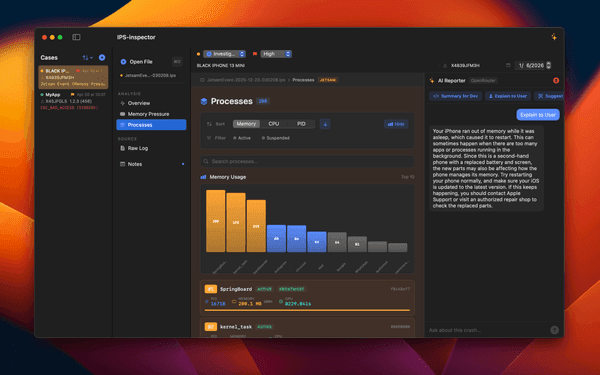Reverse sort order with arrow button
This screenshot has width=600, height=375.
click(x=325, y=124)
